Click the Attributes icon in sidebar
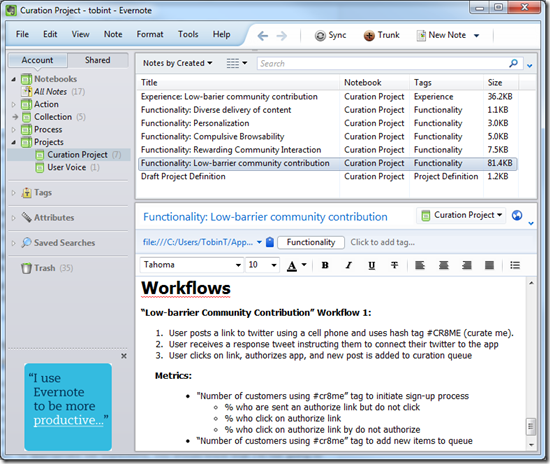Screen dimensions: 550x464 tap(26, 217)
